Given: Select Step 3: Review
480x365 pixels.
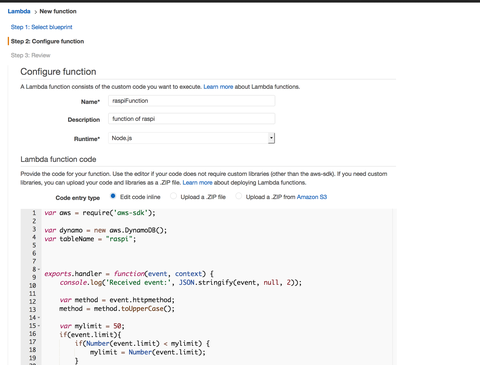Looking at the screenshot, I should tap(30, 55).
